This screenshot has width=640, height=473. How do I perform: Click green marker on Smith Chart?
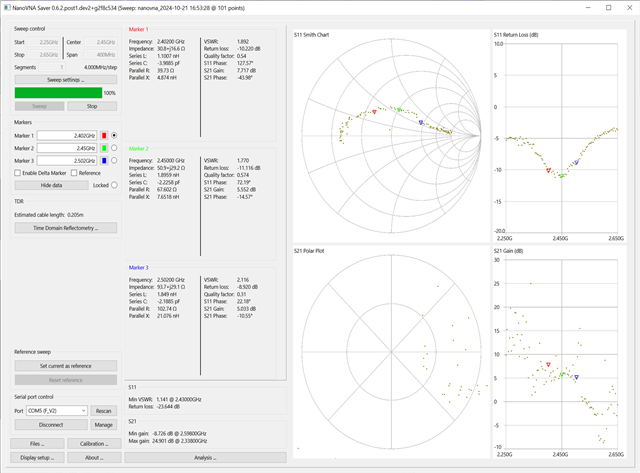[399, 110]
